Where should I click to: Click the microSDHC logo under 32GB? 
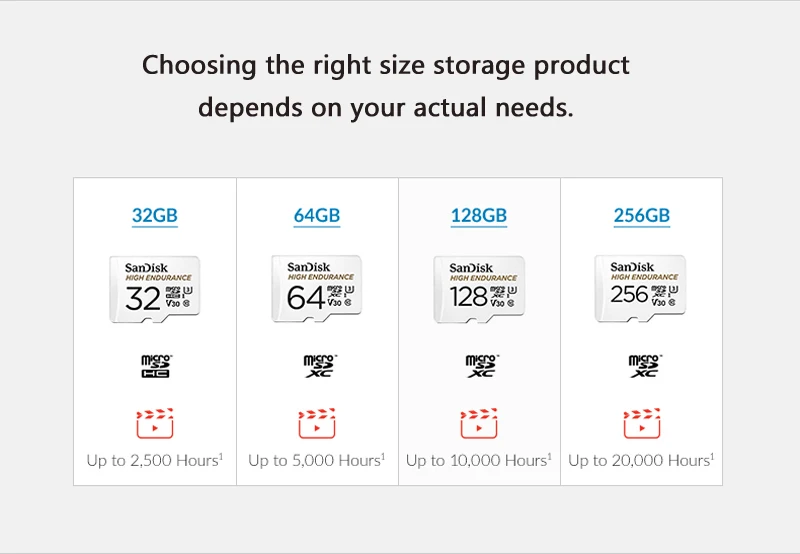[155, 365]
